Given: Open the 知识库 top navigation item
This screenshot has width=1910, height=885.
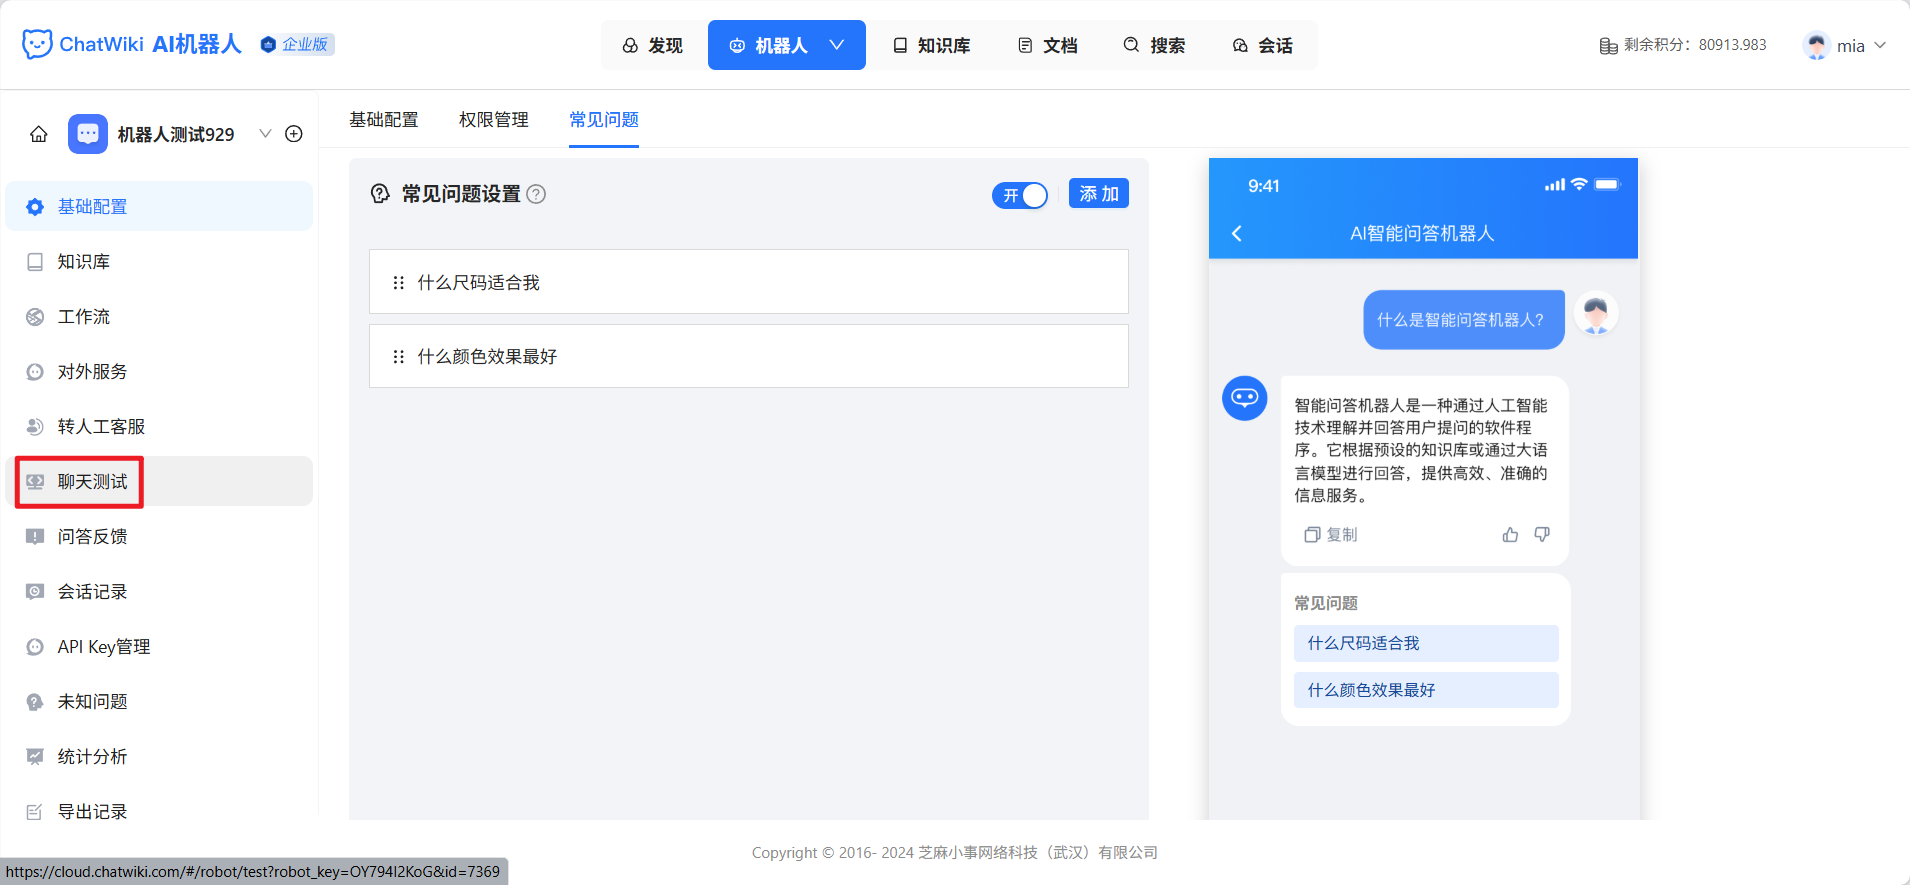Looking at the screenshot, I should 931,45.
